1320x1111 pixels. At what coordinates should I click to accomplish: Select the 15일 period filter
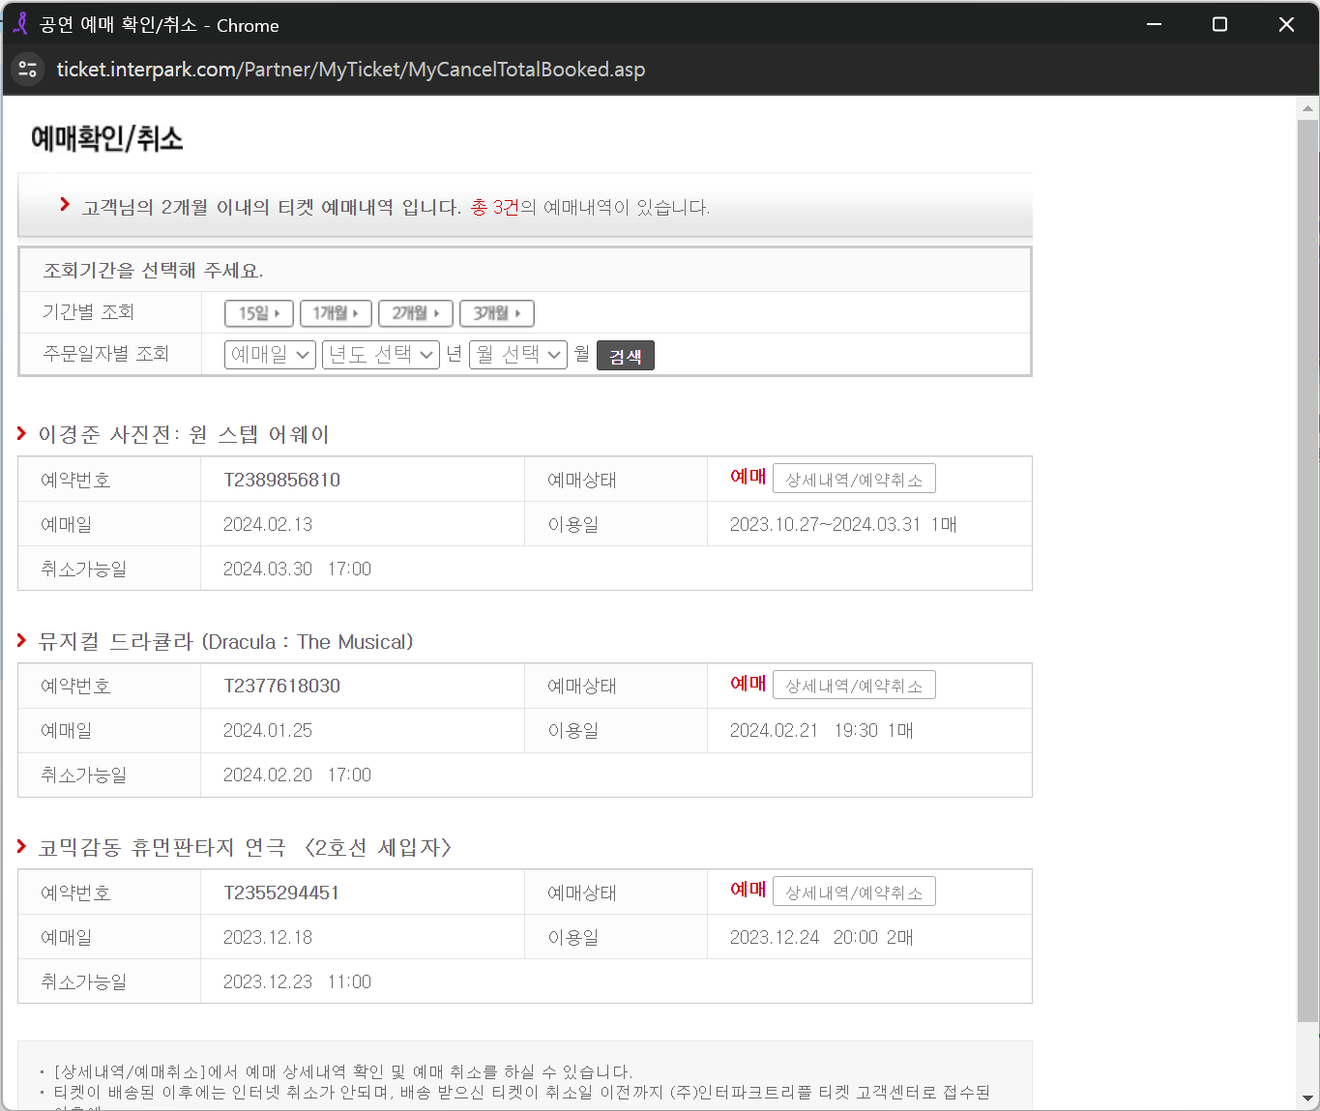pos(259,313)
